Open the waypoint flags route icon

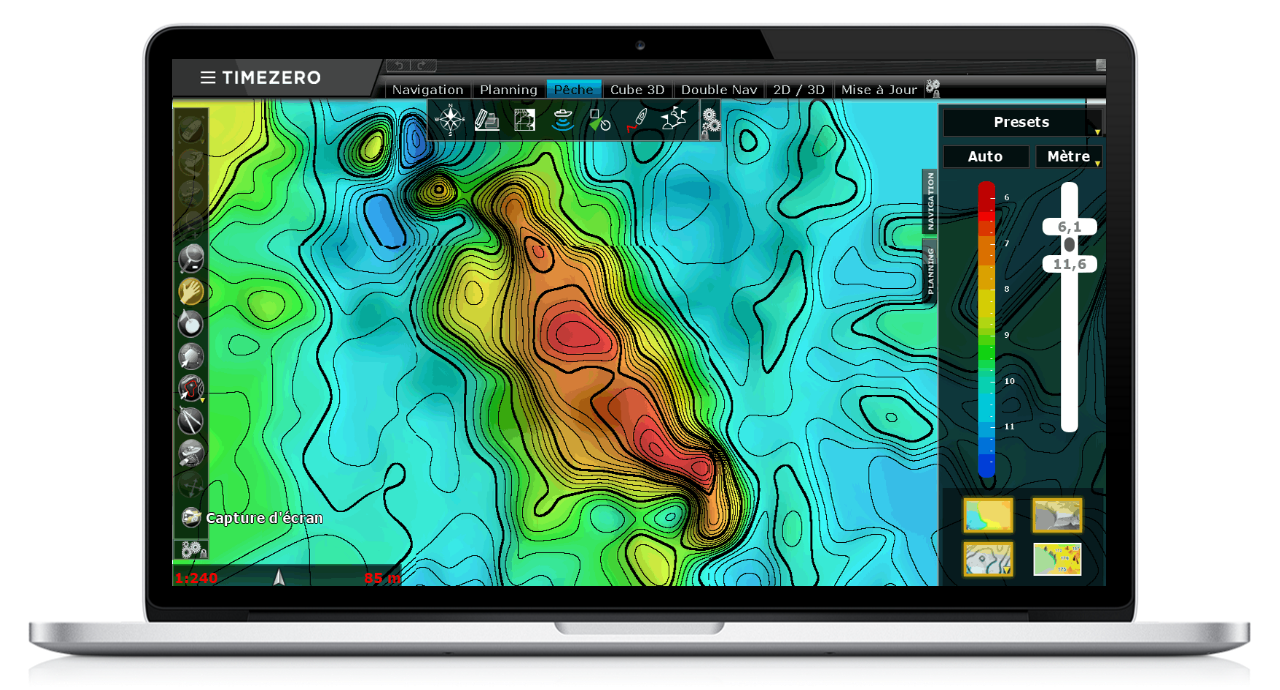[x=674, y=120]
